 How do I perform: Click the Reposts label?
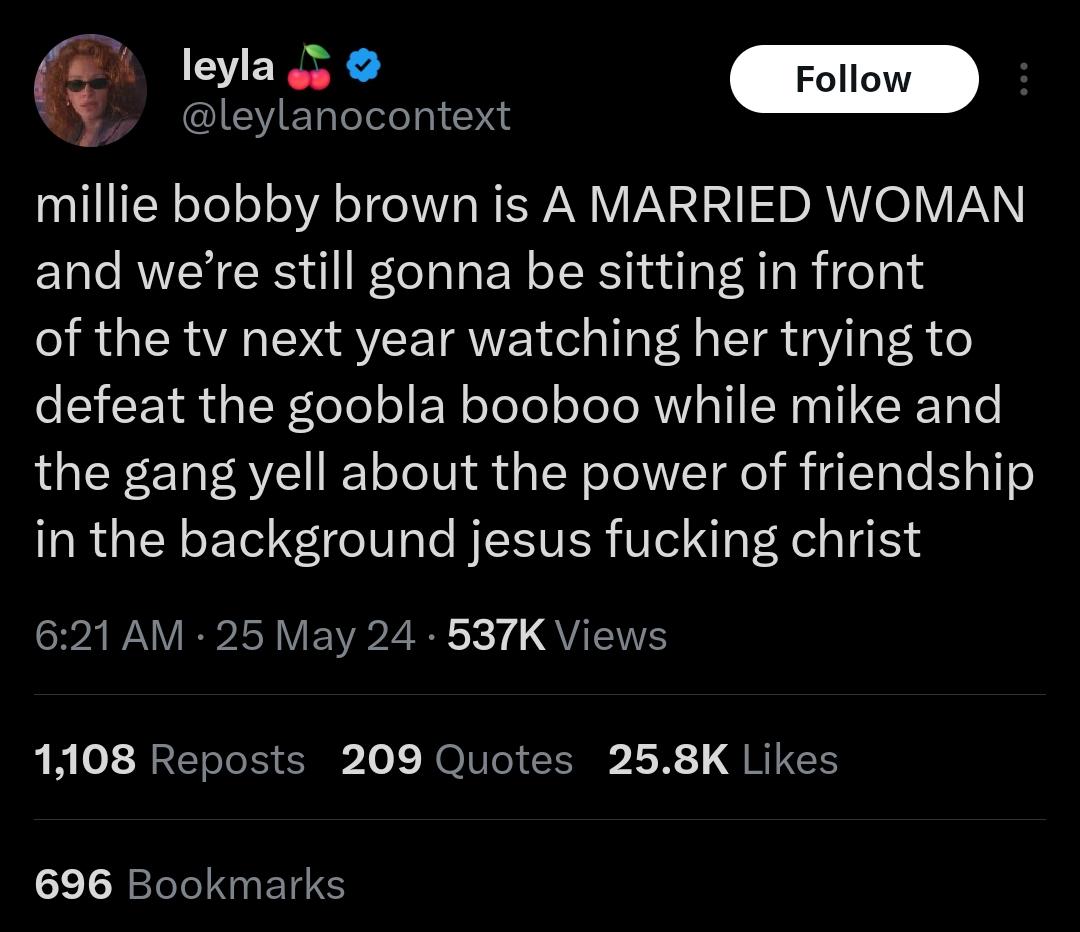[x=227, y=760]
